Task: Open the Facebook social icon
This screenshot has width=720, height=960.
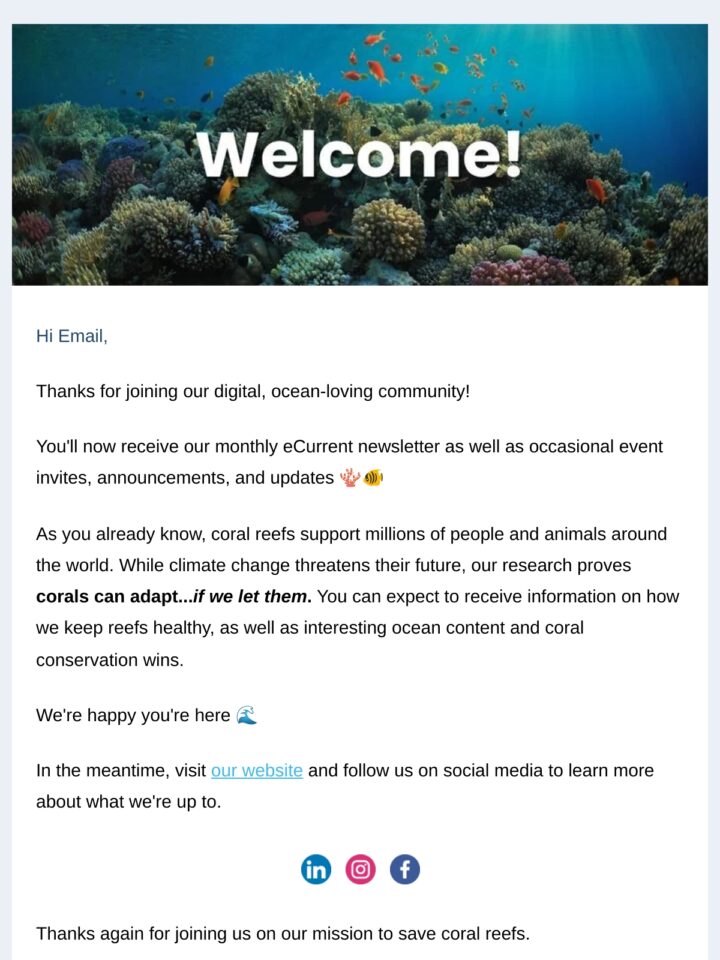Action: pyautogui.click(x=405, y=869)
